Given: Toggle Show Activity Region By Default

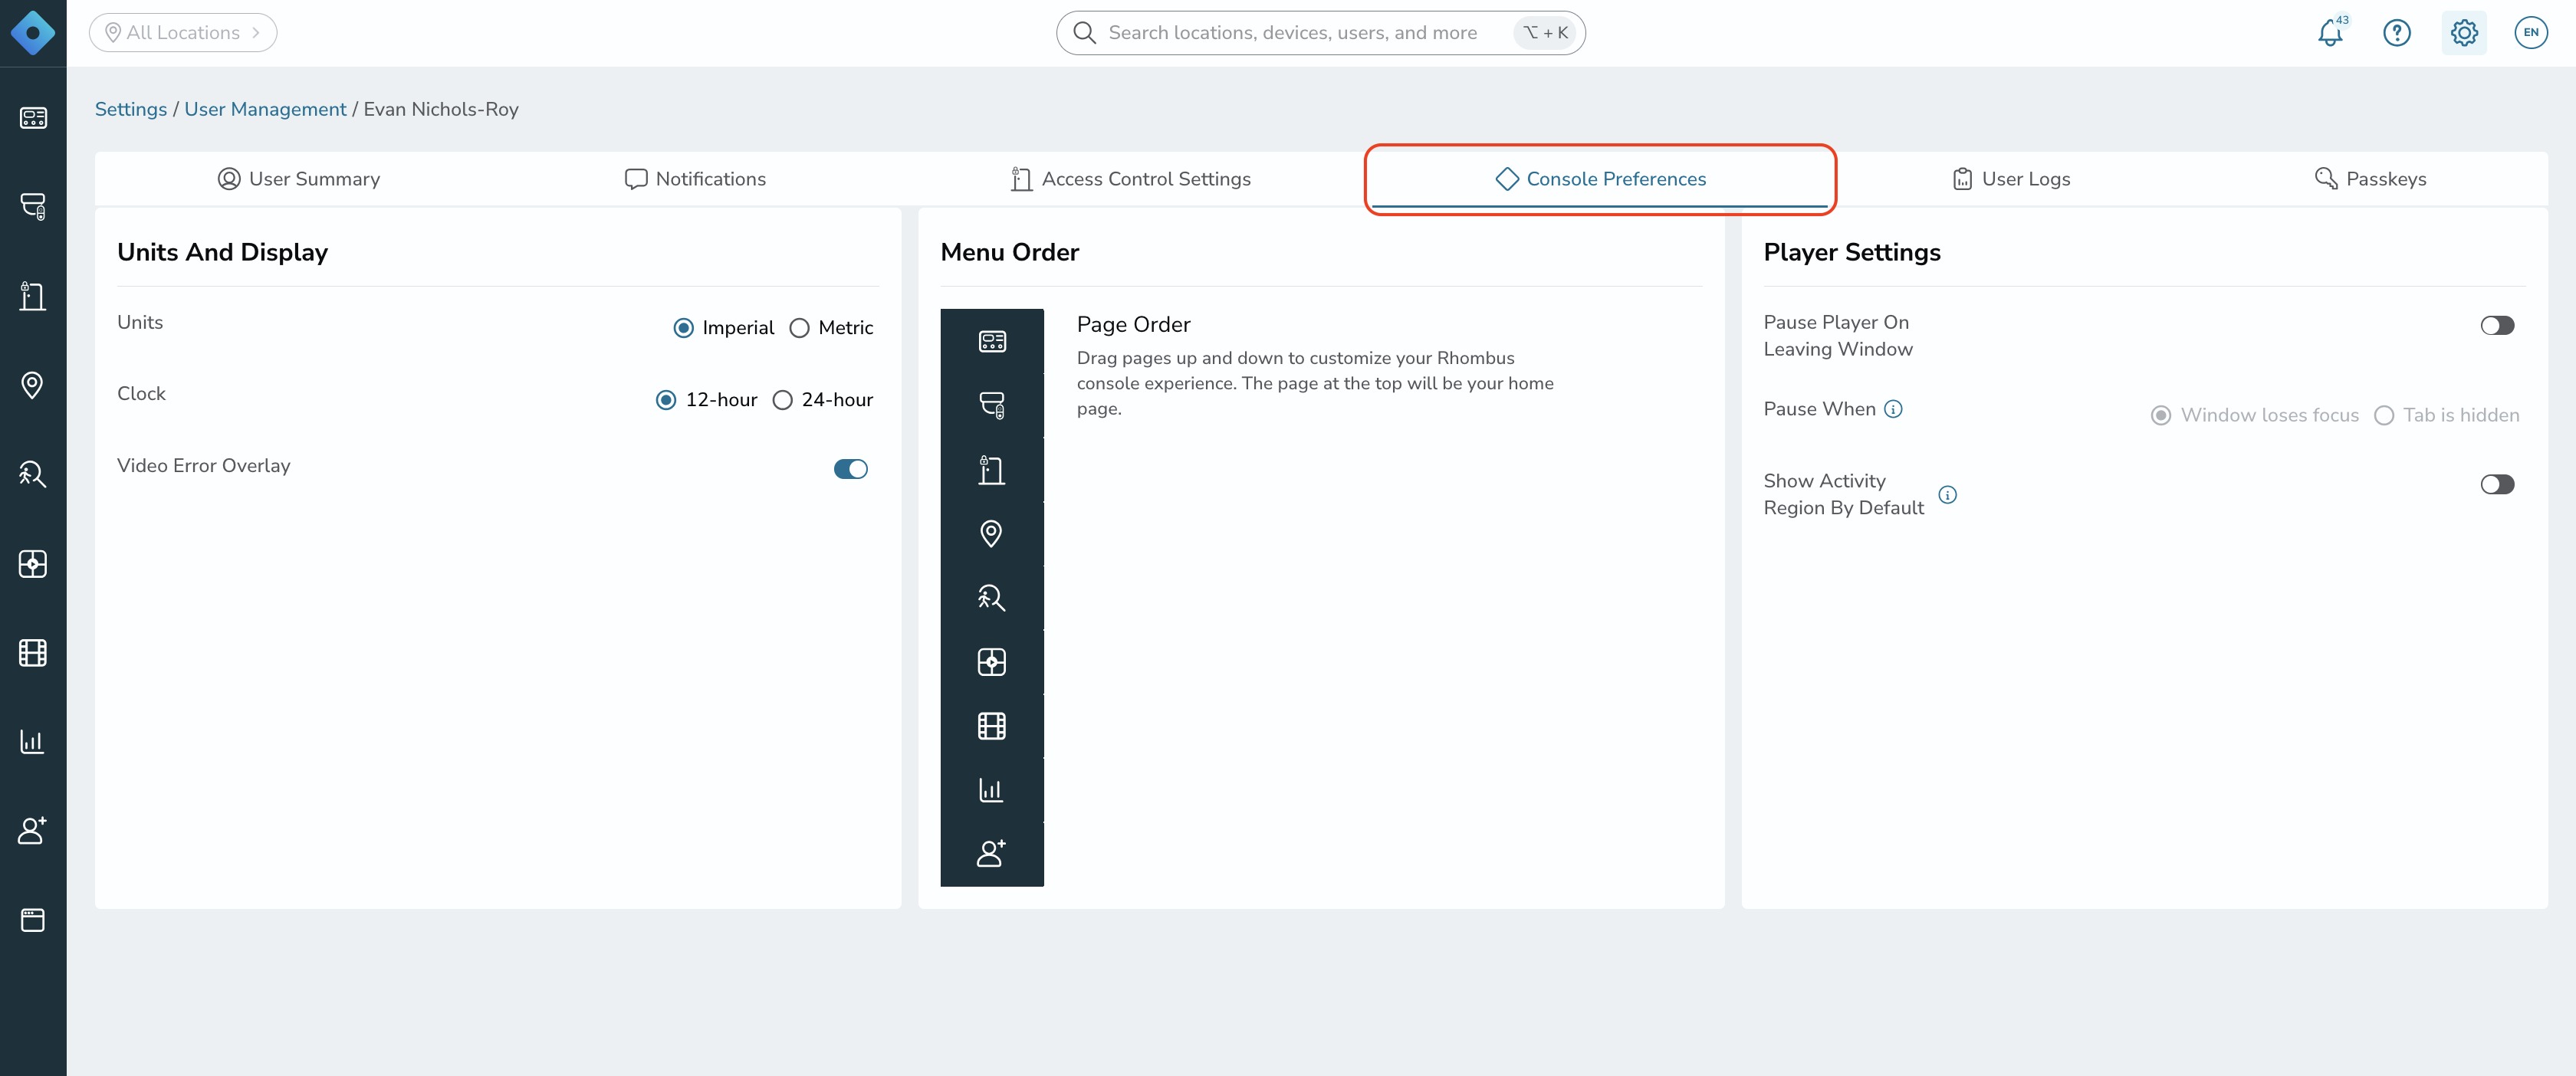Looking at the screenshot, I should click(x=2497, y=484).
